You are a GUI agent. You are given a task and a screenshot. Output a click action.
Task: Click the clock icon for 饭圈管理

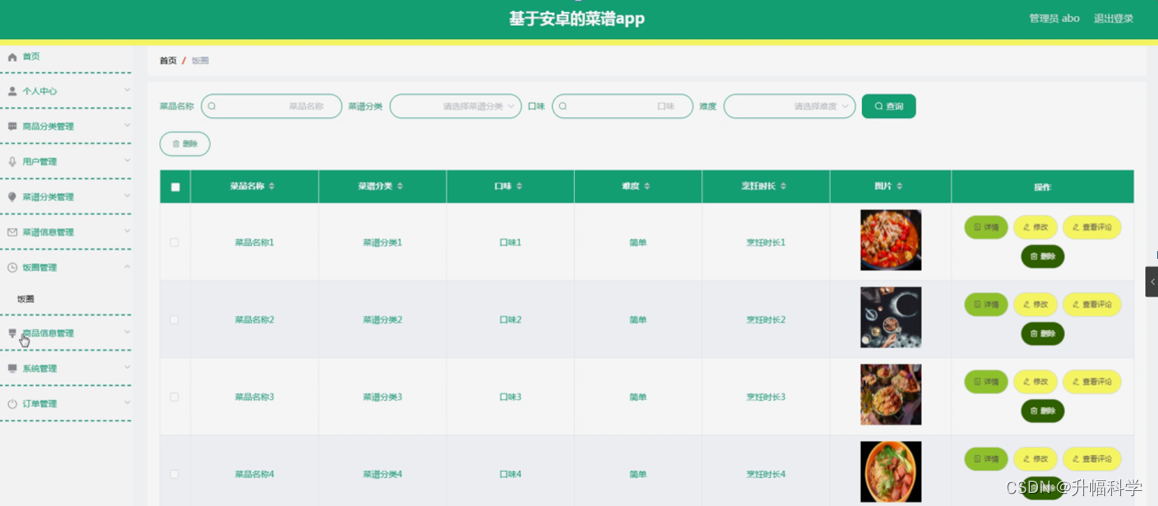tap(13, 267)
